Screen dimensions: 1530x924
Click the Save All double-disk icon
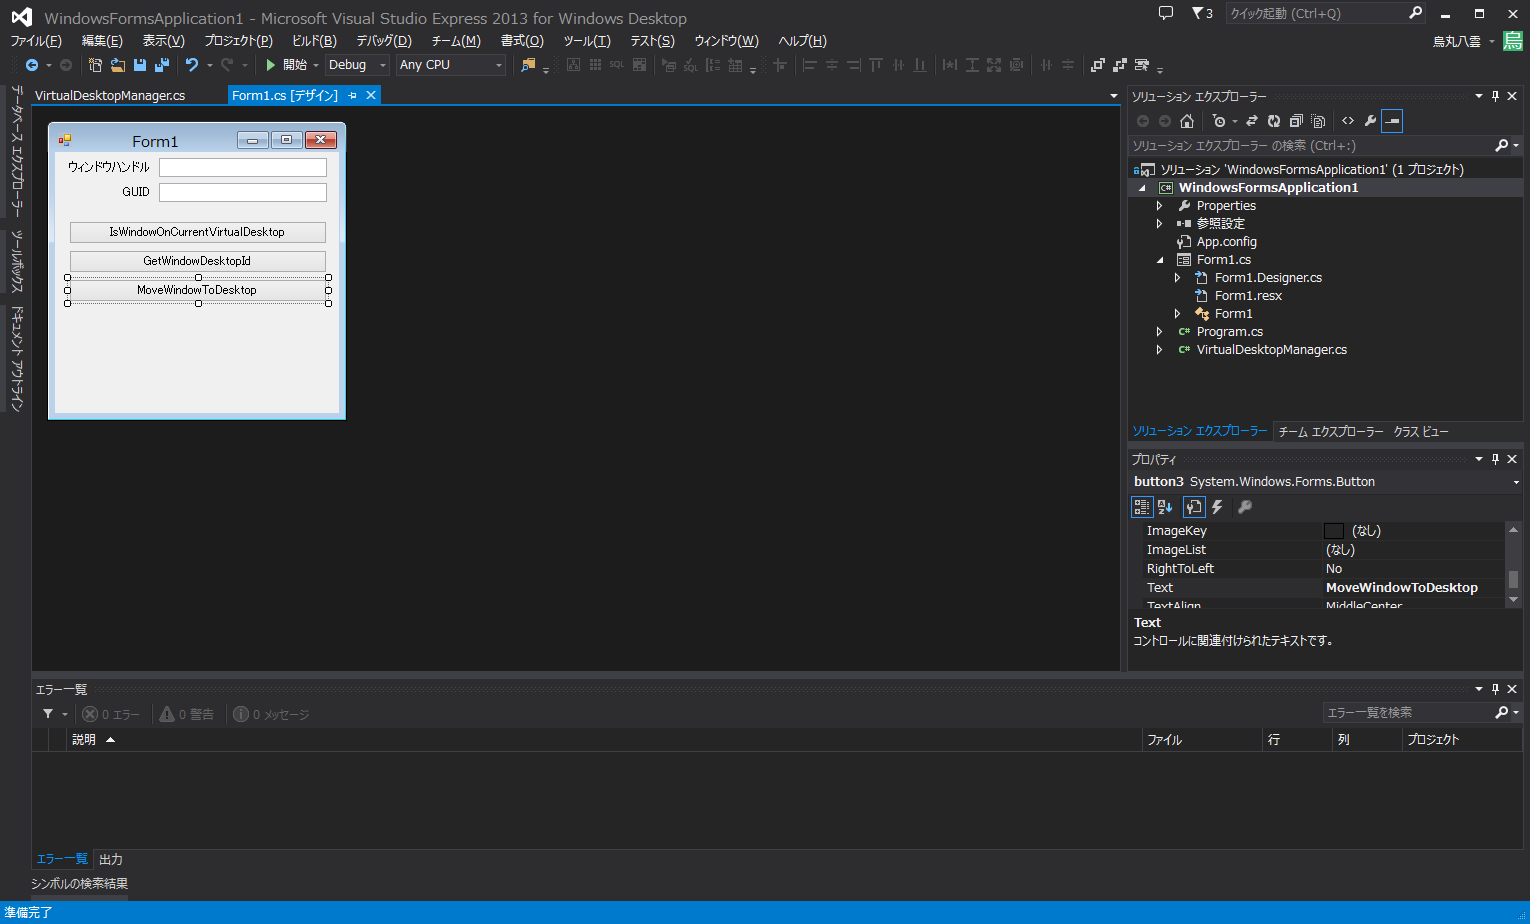tap(161, 65)
